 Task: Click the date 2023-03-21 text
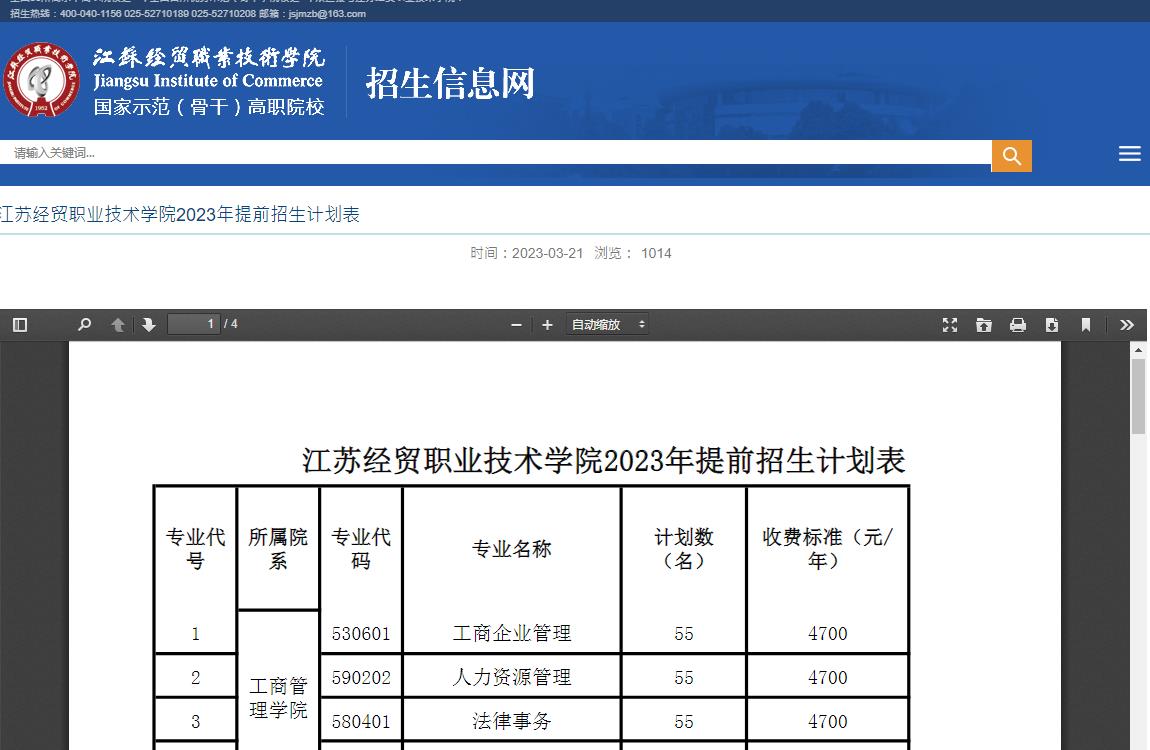click(547, 253)
